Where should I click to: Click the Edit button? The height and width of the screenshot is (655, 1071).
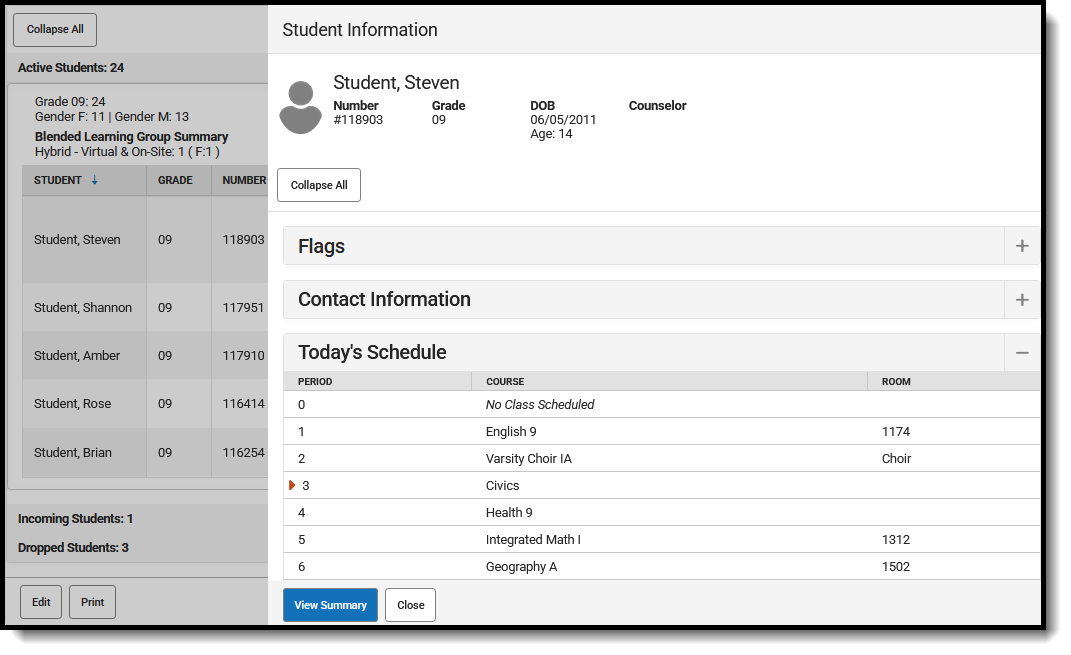point(40,601)
